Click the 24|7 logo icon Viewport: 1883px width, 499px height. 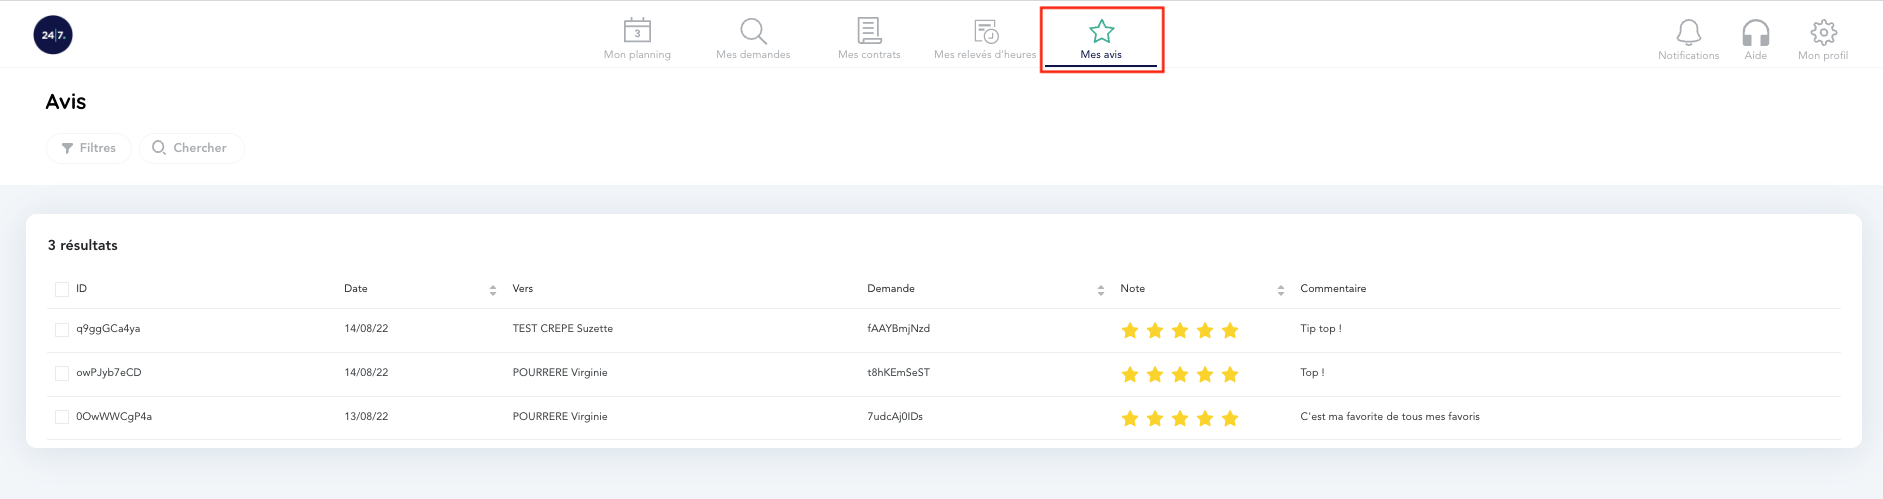pos(53,35)
